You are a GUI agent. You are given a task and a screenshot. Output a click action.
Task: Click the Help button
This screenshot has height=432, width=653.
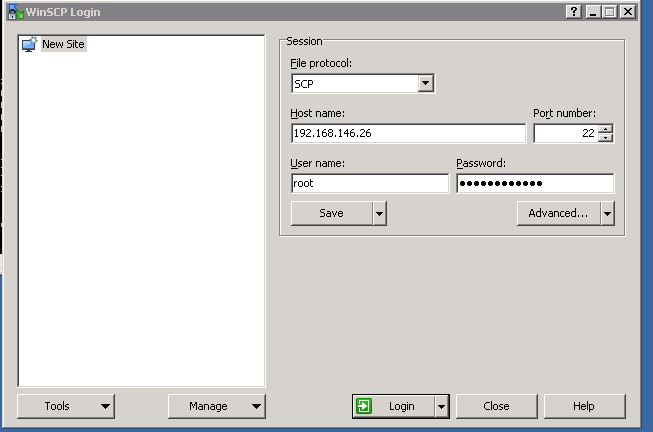[x=584, y=406]
